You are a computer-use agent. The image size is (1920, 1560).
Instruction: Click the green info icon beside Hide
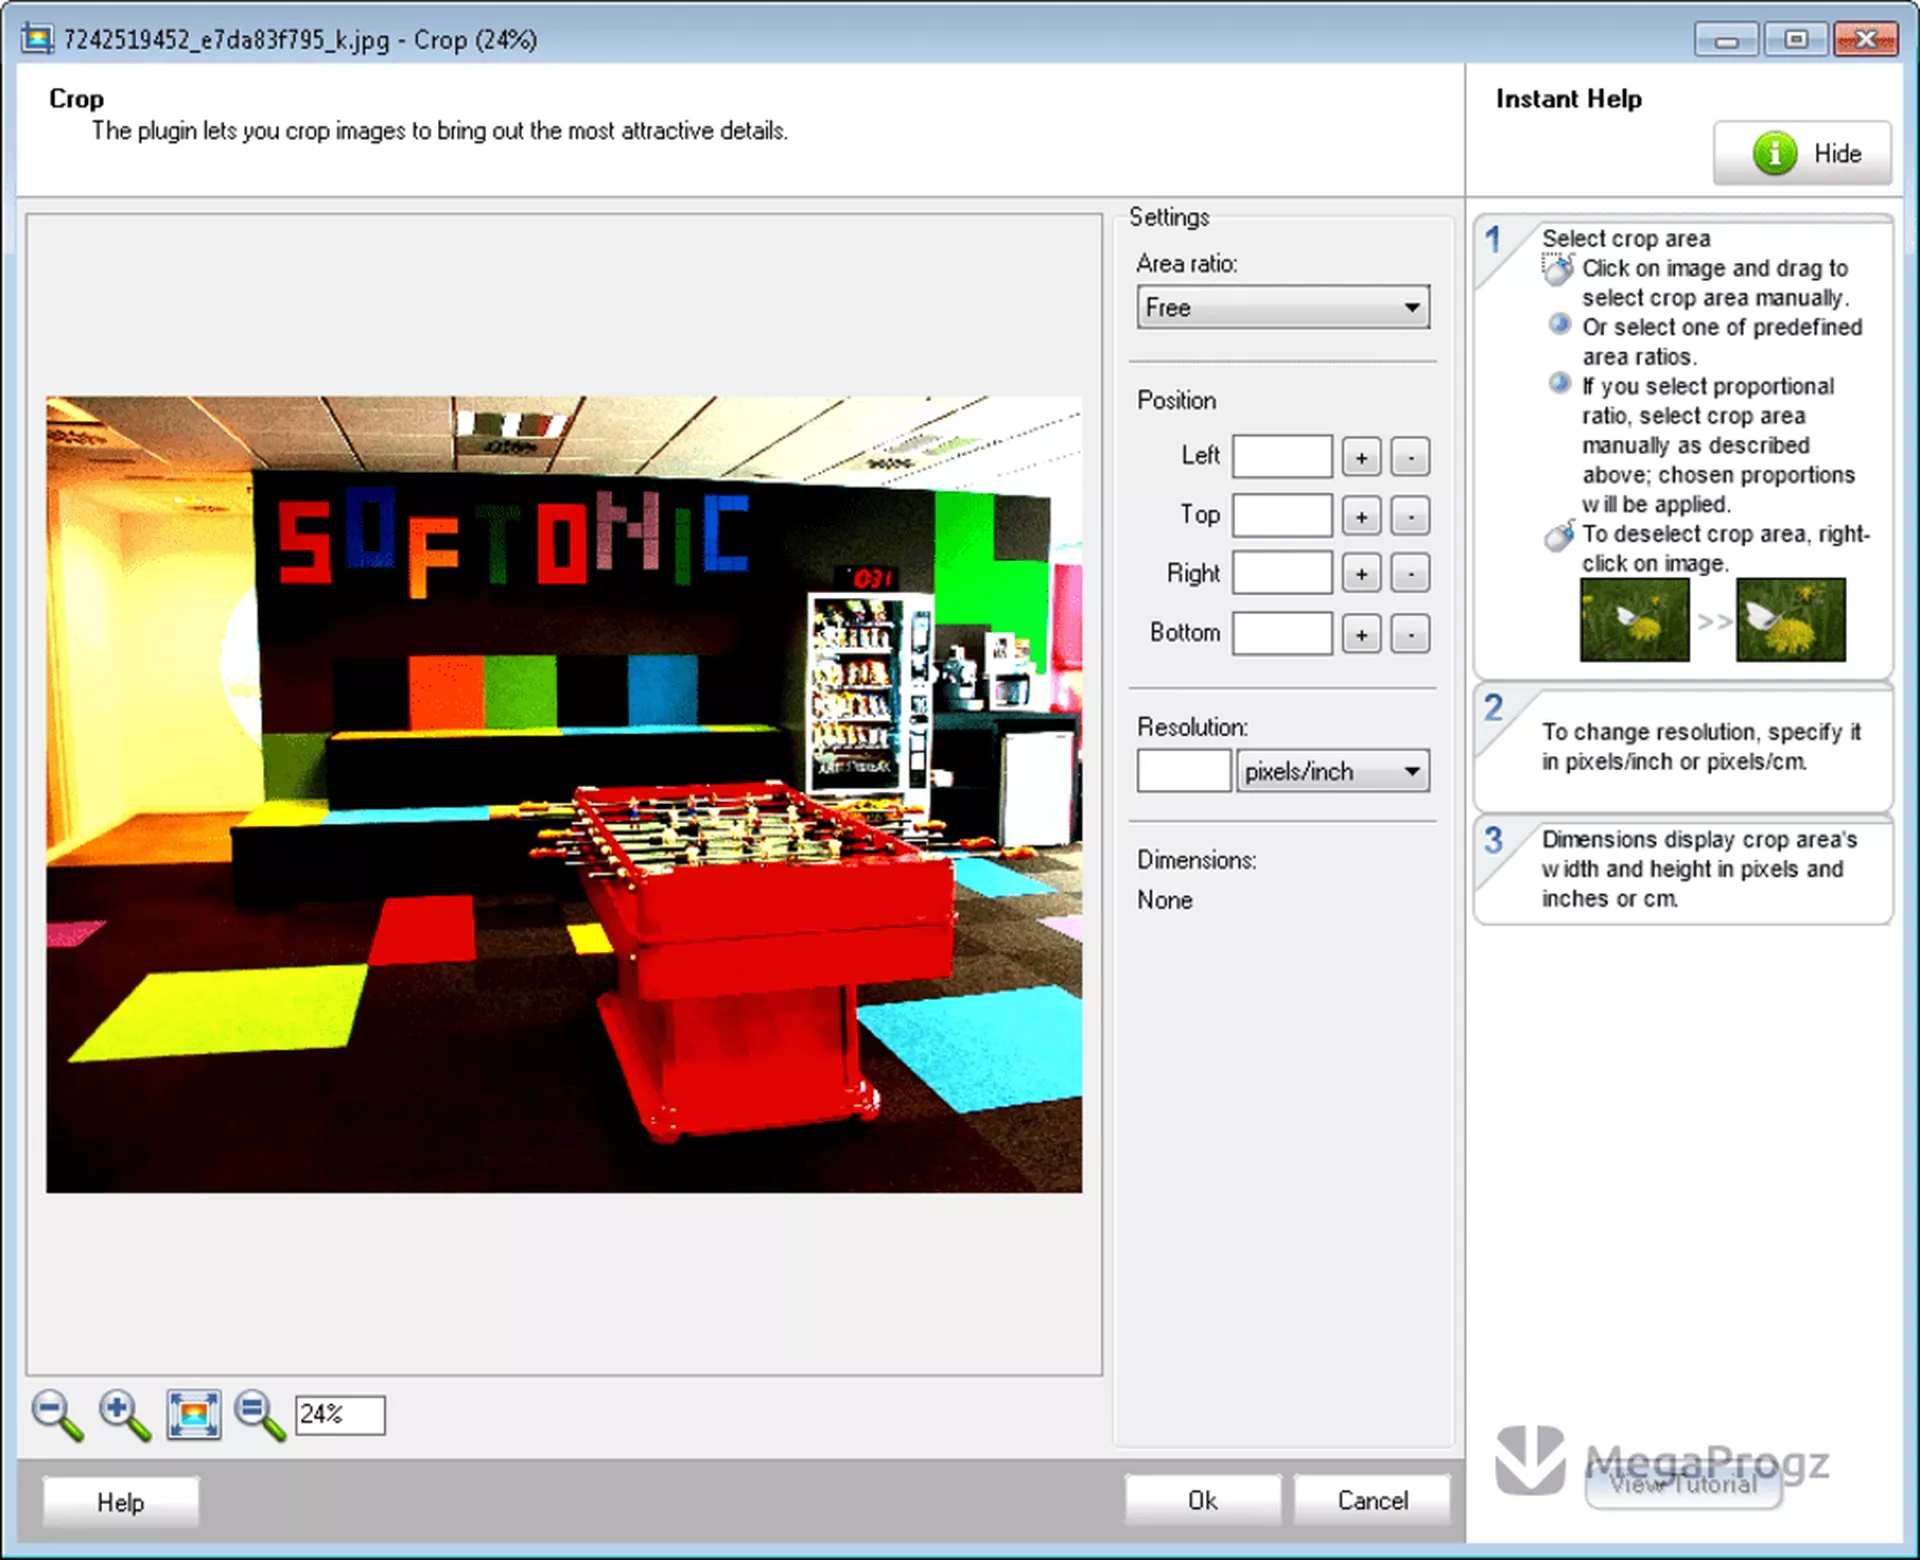pyautogui.click(x=1774, y=153)
